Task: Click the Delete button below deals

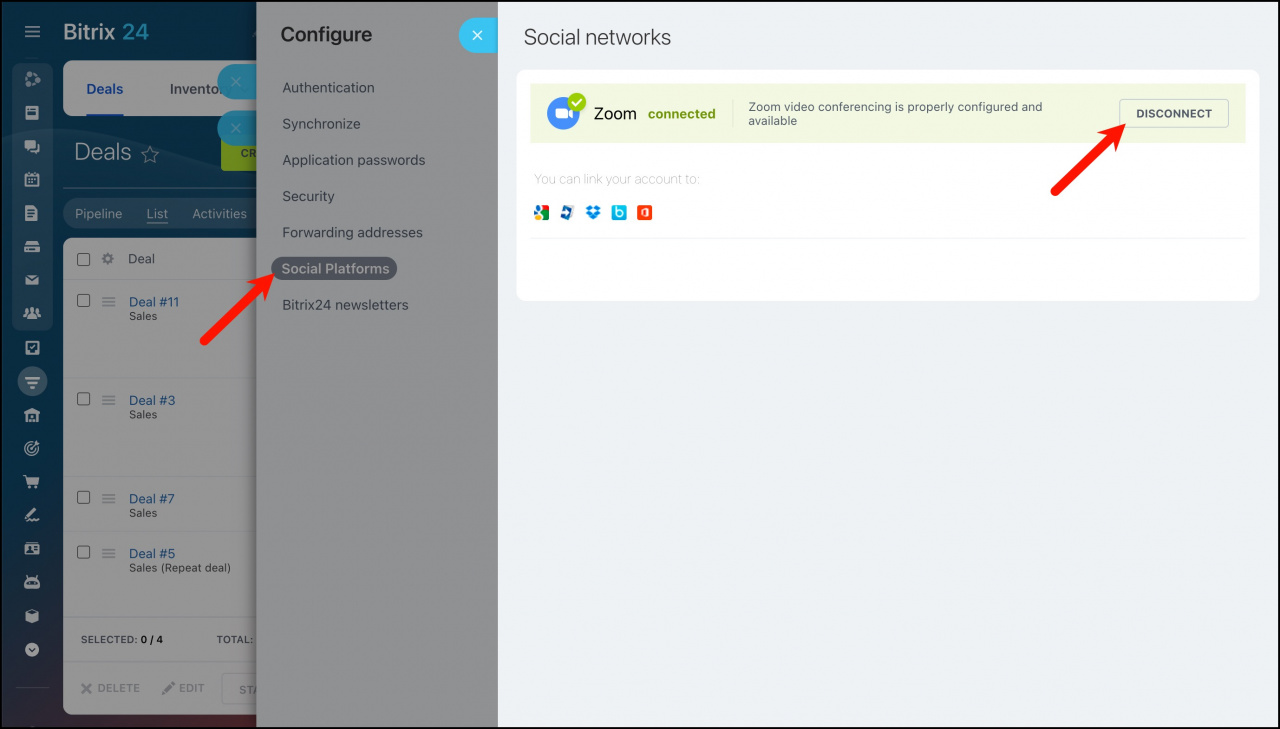Action: coord(110,688)
